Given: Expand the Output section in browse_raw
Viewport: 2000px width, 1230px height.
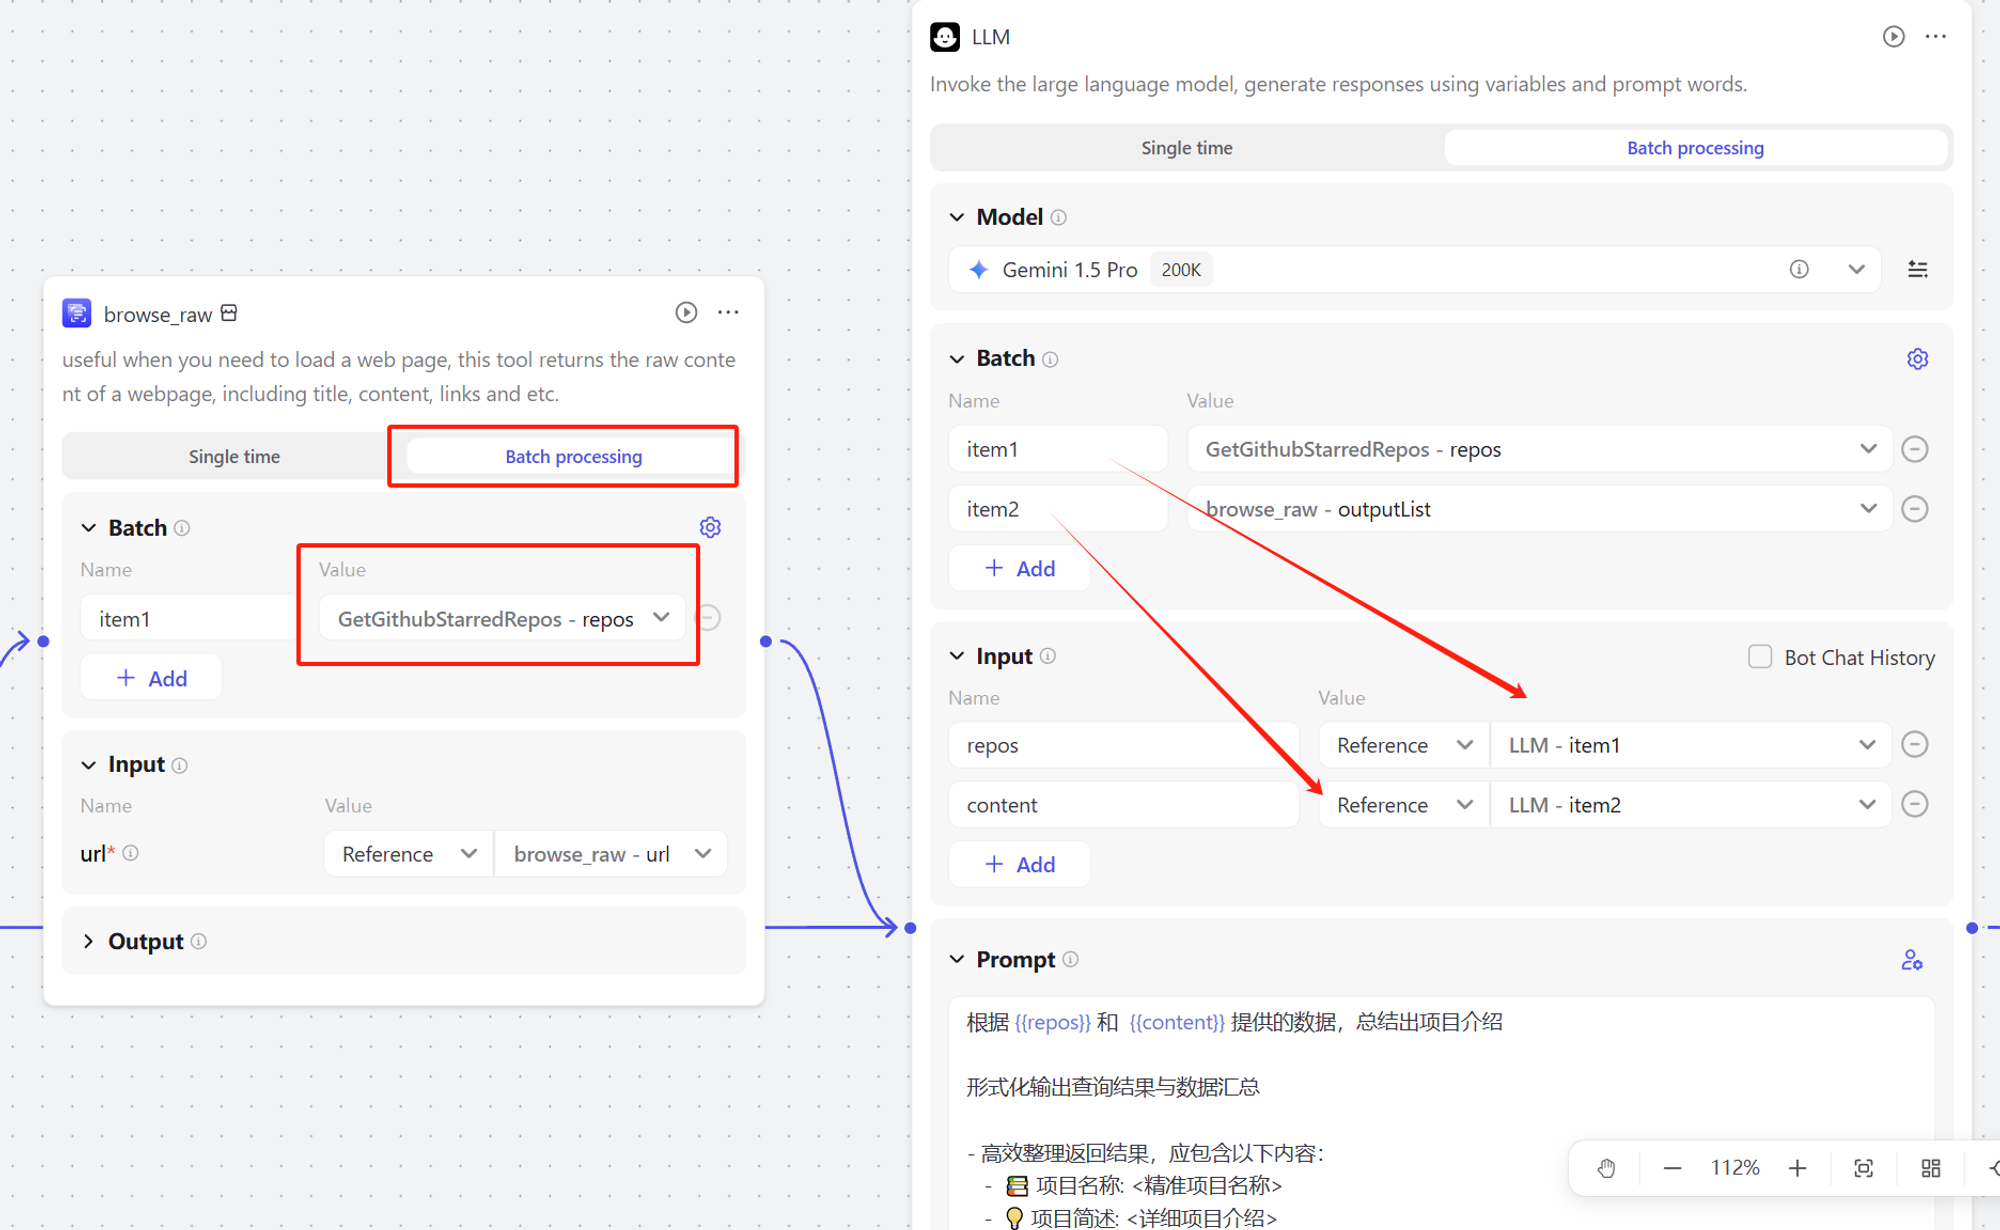Looking at the screenshot, I should (x=89, y=941).
